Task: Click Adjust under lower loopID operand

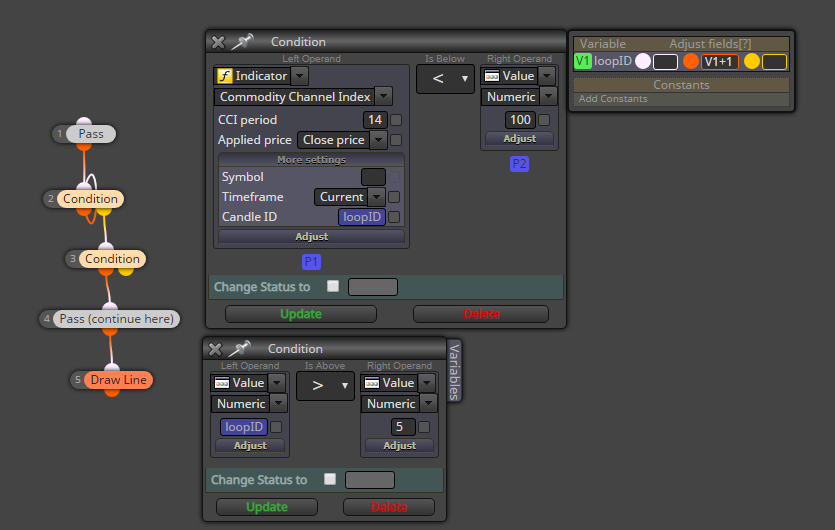Action: click(x=250, y=445)
